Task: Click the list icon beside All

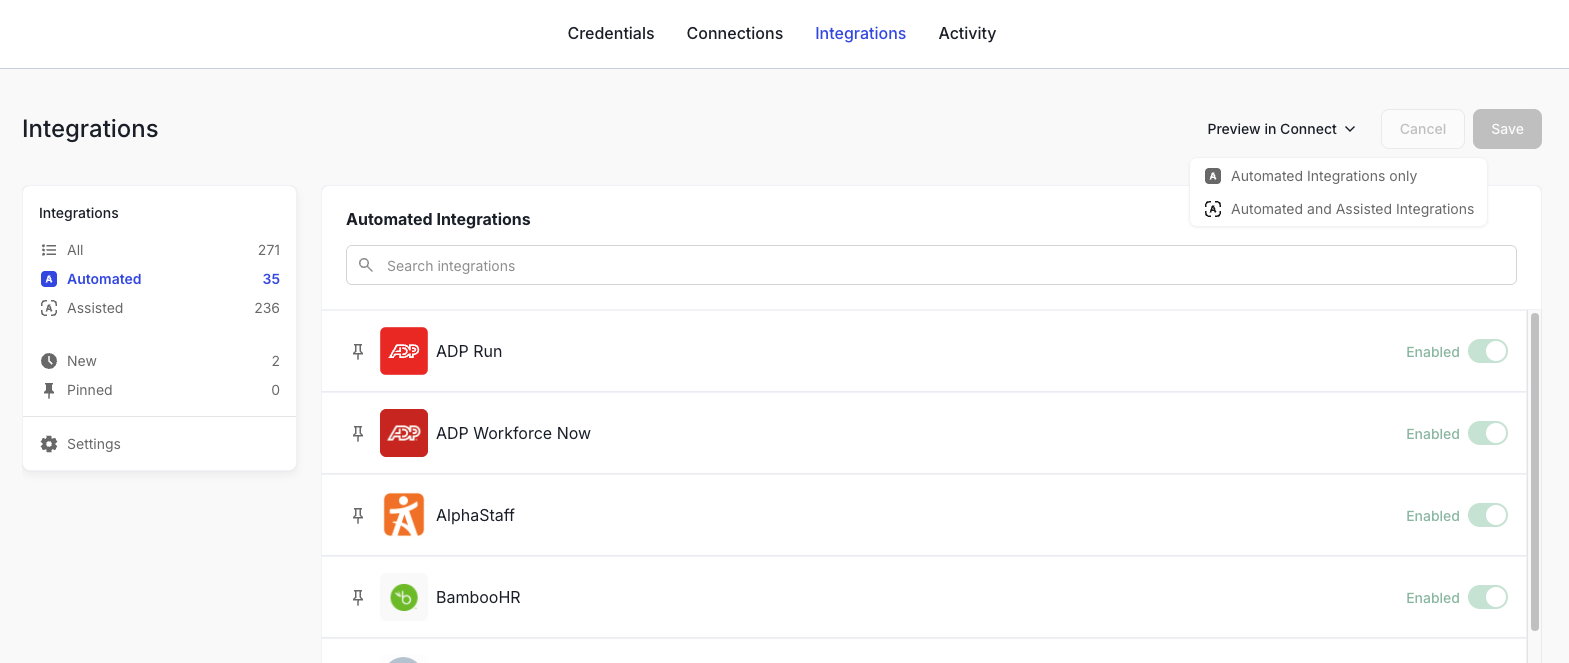Action: 49,250
